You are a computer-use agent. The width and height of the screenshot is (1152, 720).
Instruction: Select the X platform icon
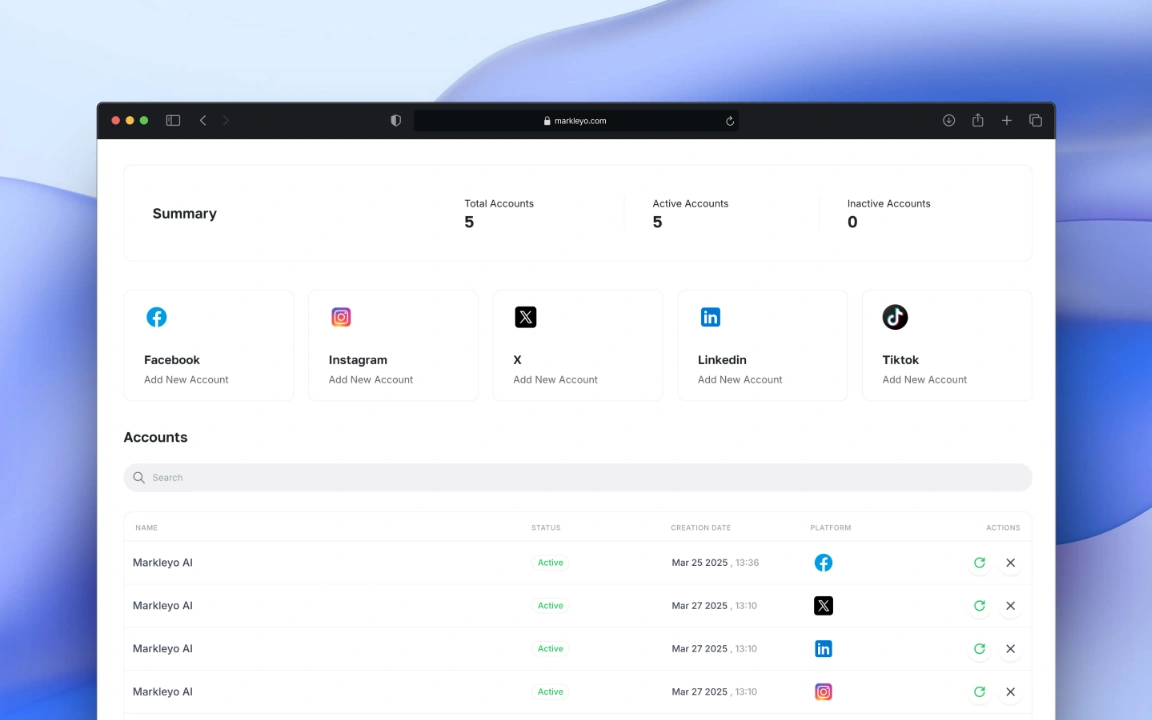(x=525, y=317)
